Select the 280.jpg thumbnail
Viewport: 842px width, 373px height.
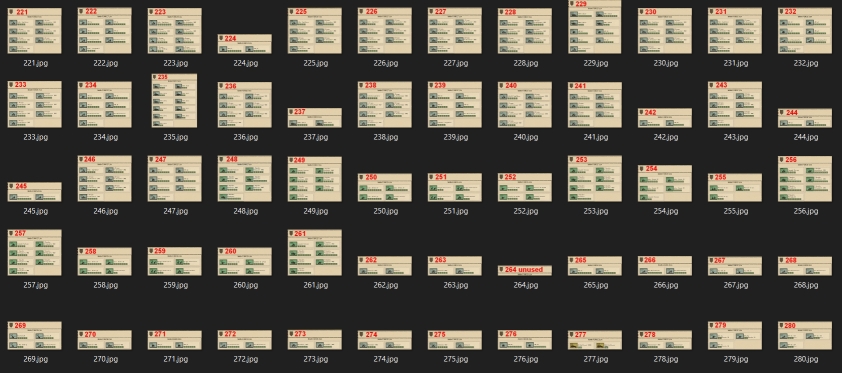pos(804,335)
